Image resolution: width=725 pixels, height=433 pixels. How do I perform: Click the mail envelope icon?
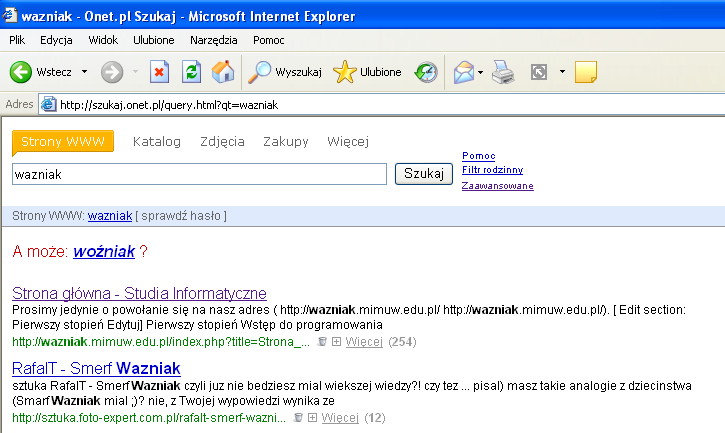click(x=464, y=73)
